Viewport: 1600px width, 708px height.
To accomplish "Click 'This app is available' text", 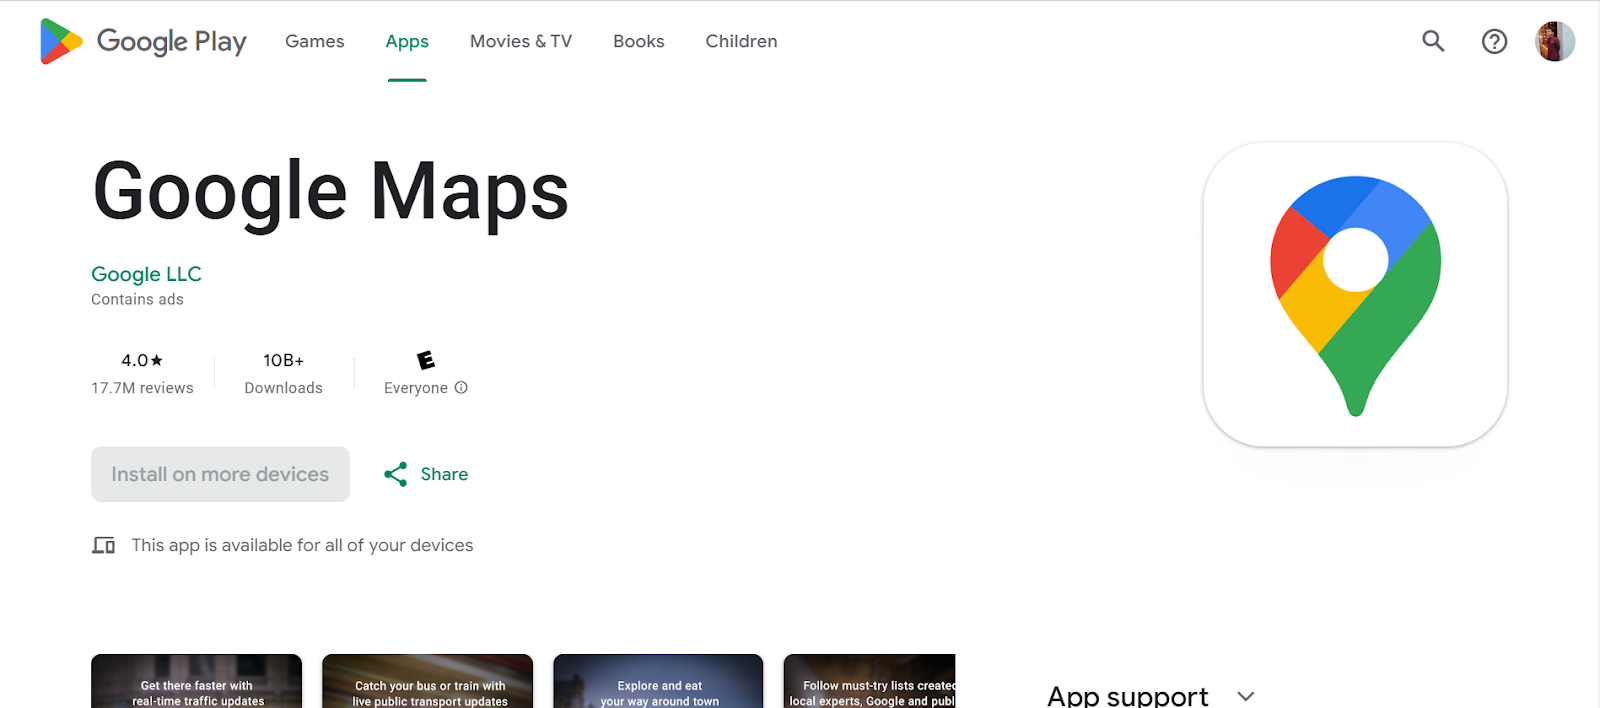I will 302,545.
